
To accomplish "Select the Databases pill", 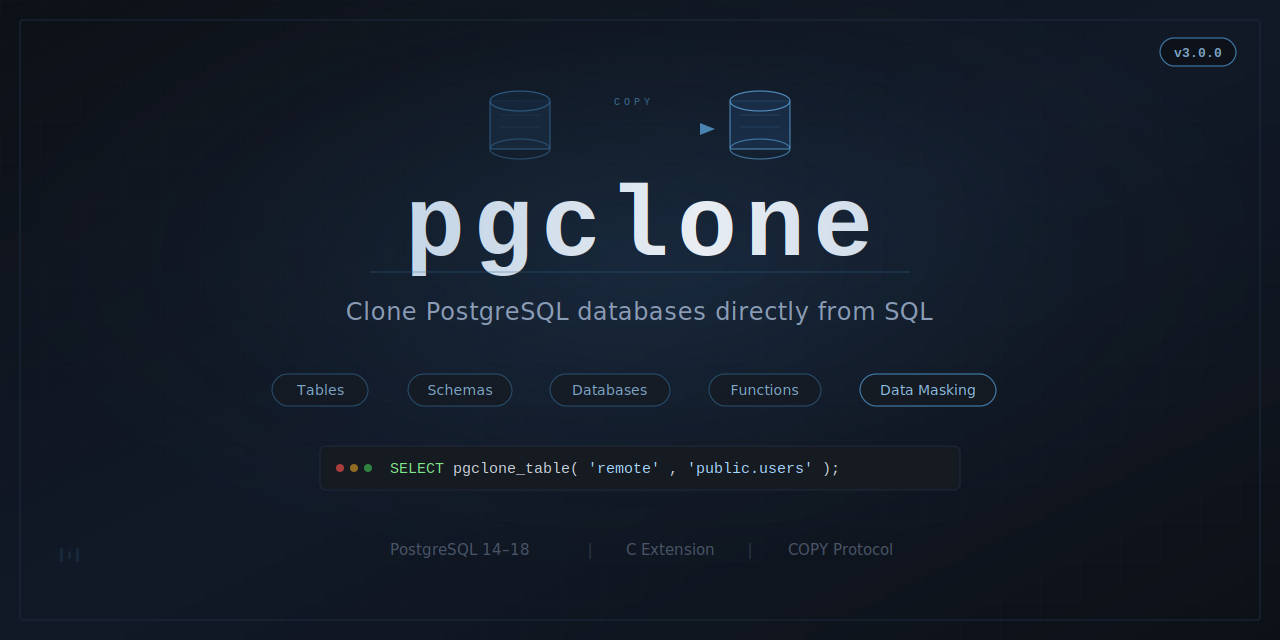I will 610,390.
